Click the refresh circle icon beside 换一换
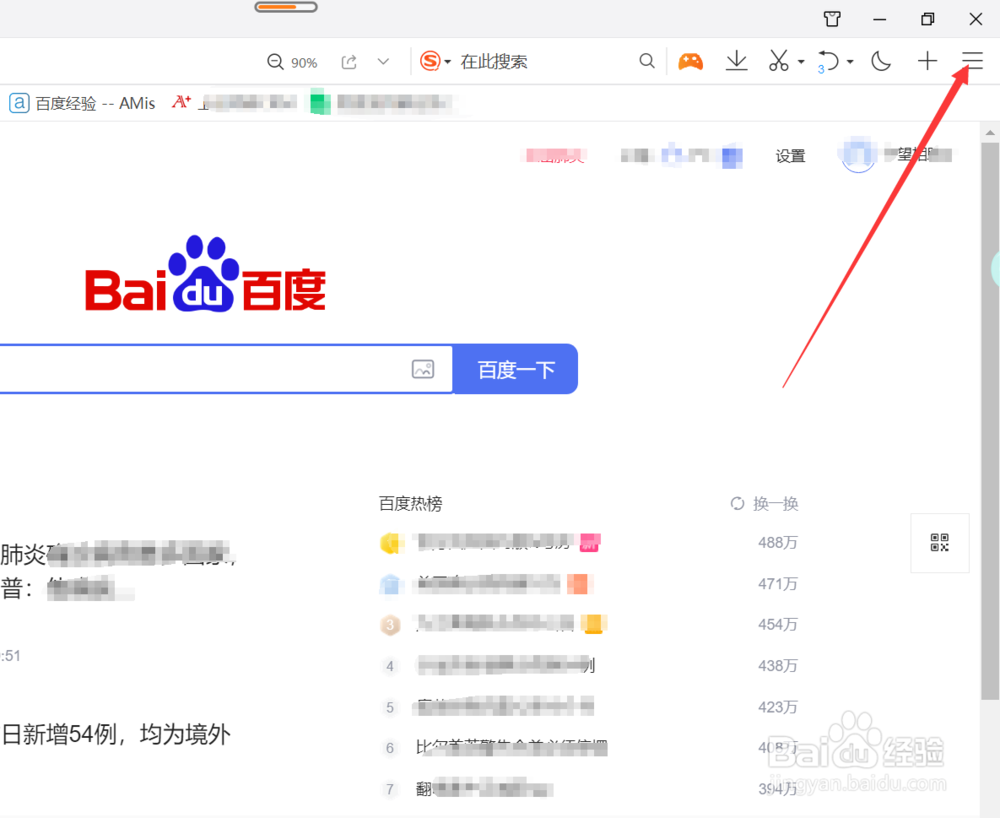 point(737,504)
